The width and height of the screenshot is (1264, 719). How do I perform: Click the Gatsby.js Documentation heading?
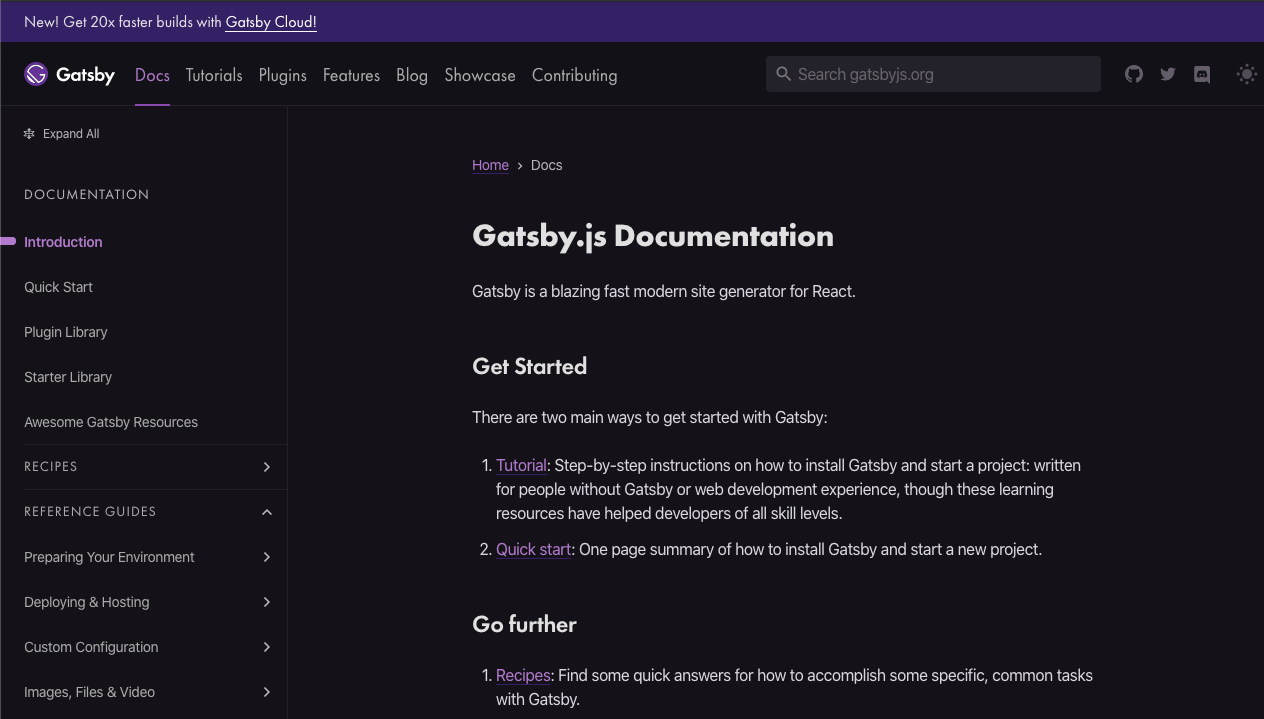click(x=653, y=236)
